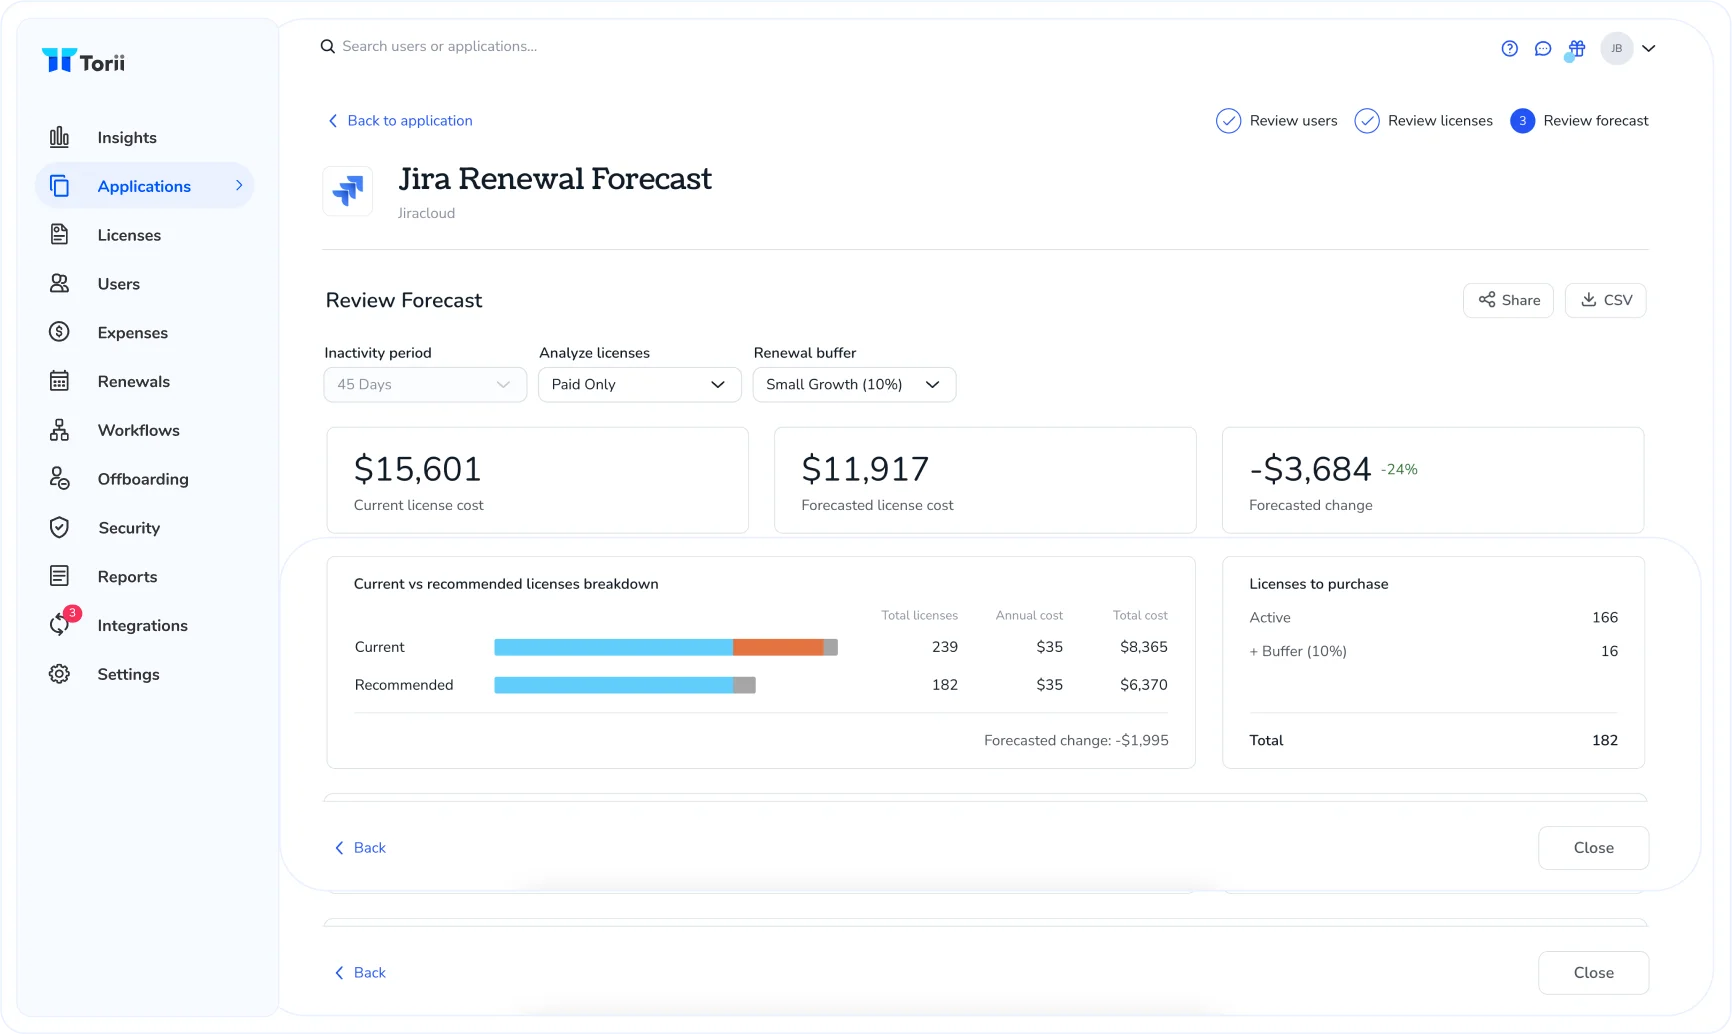Click Review users checkmark step icon
Image resolution: width=1732 pixels, height=1034 pixels.
1228,121
